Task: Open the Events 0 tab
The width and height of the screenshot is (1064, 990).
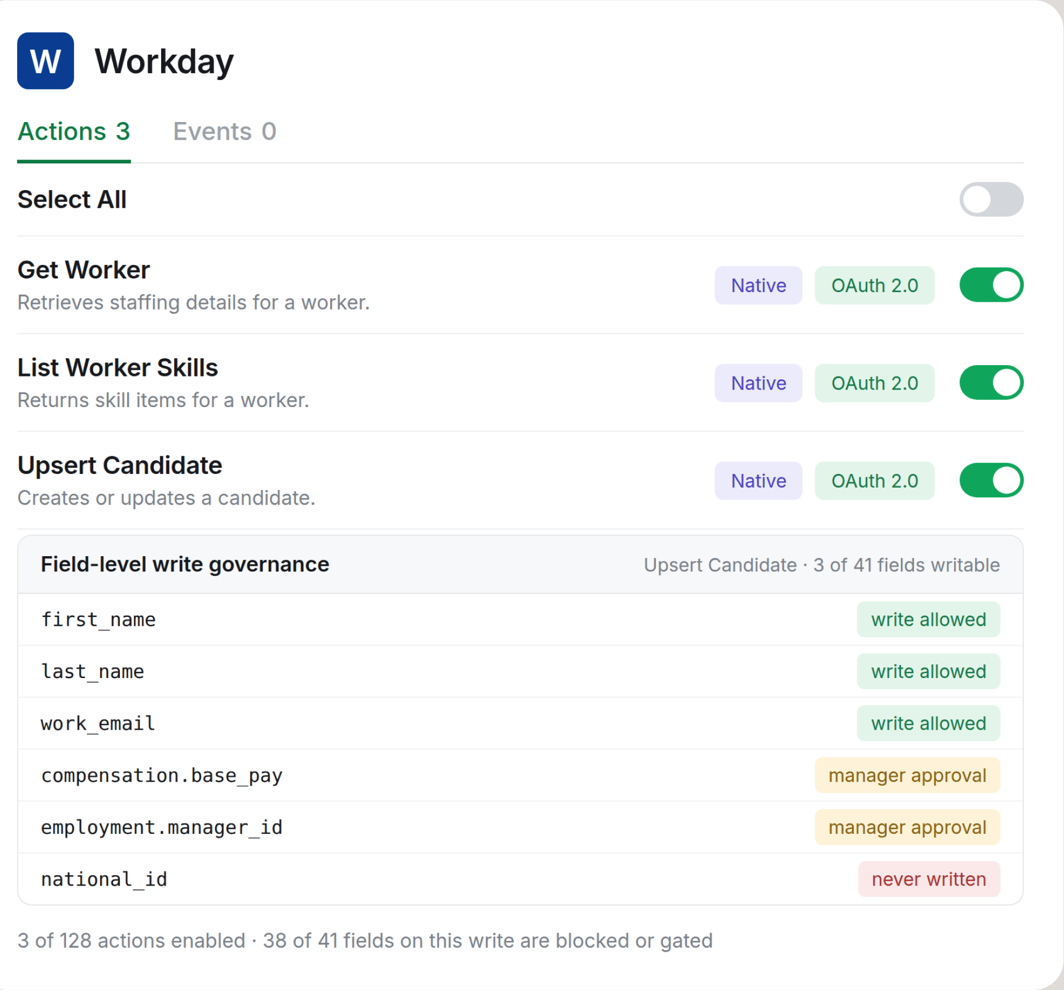Action: click(x=225, y=131)
